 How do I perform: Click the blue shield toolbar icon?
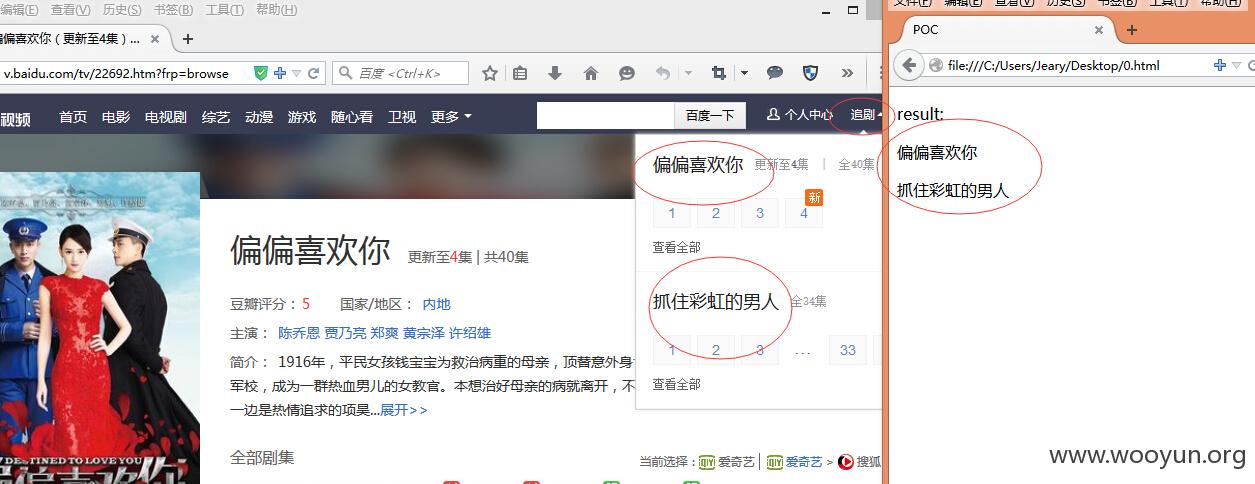[810, 73]
